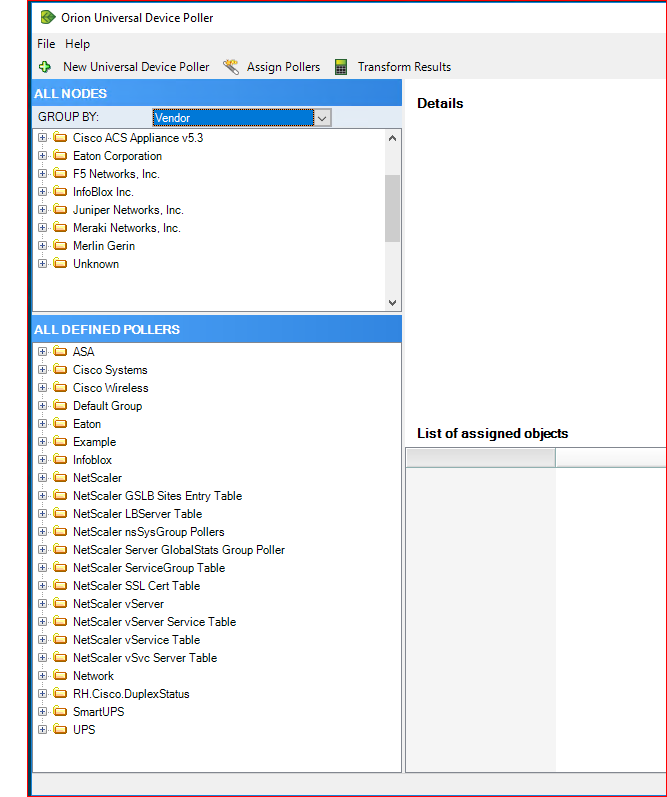667x797 pixels.
Task: Click the Cisco Wireless folder icon
Action: 60,387
